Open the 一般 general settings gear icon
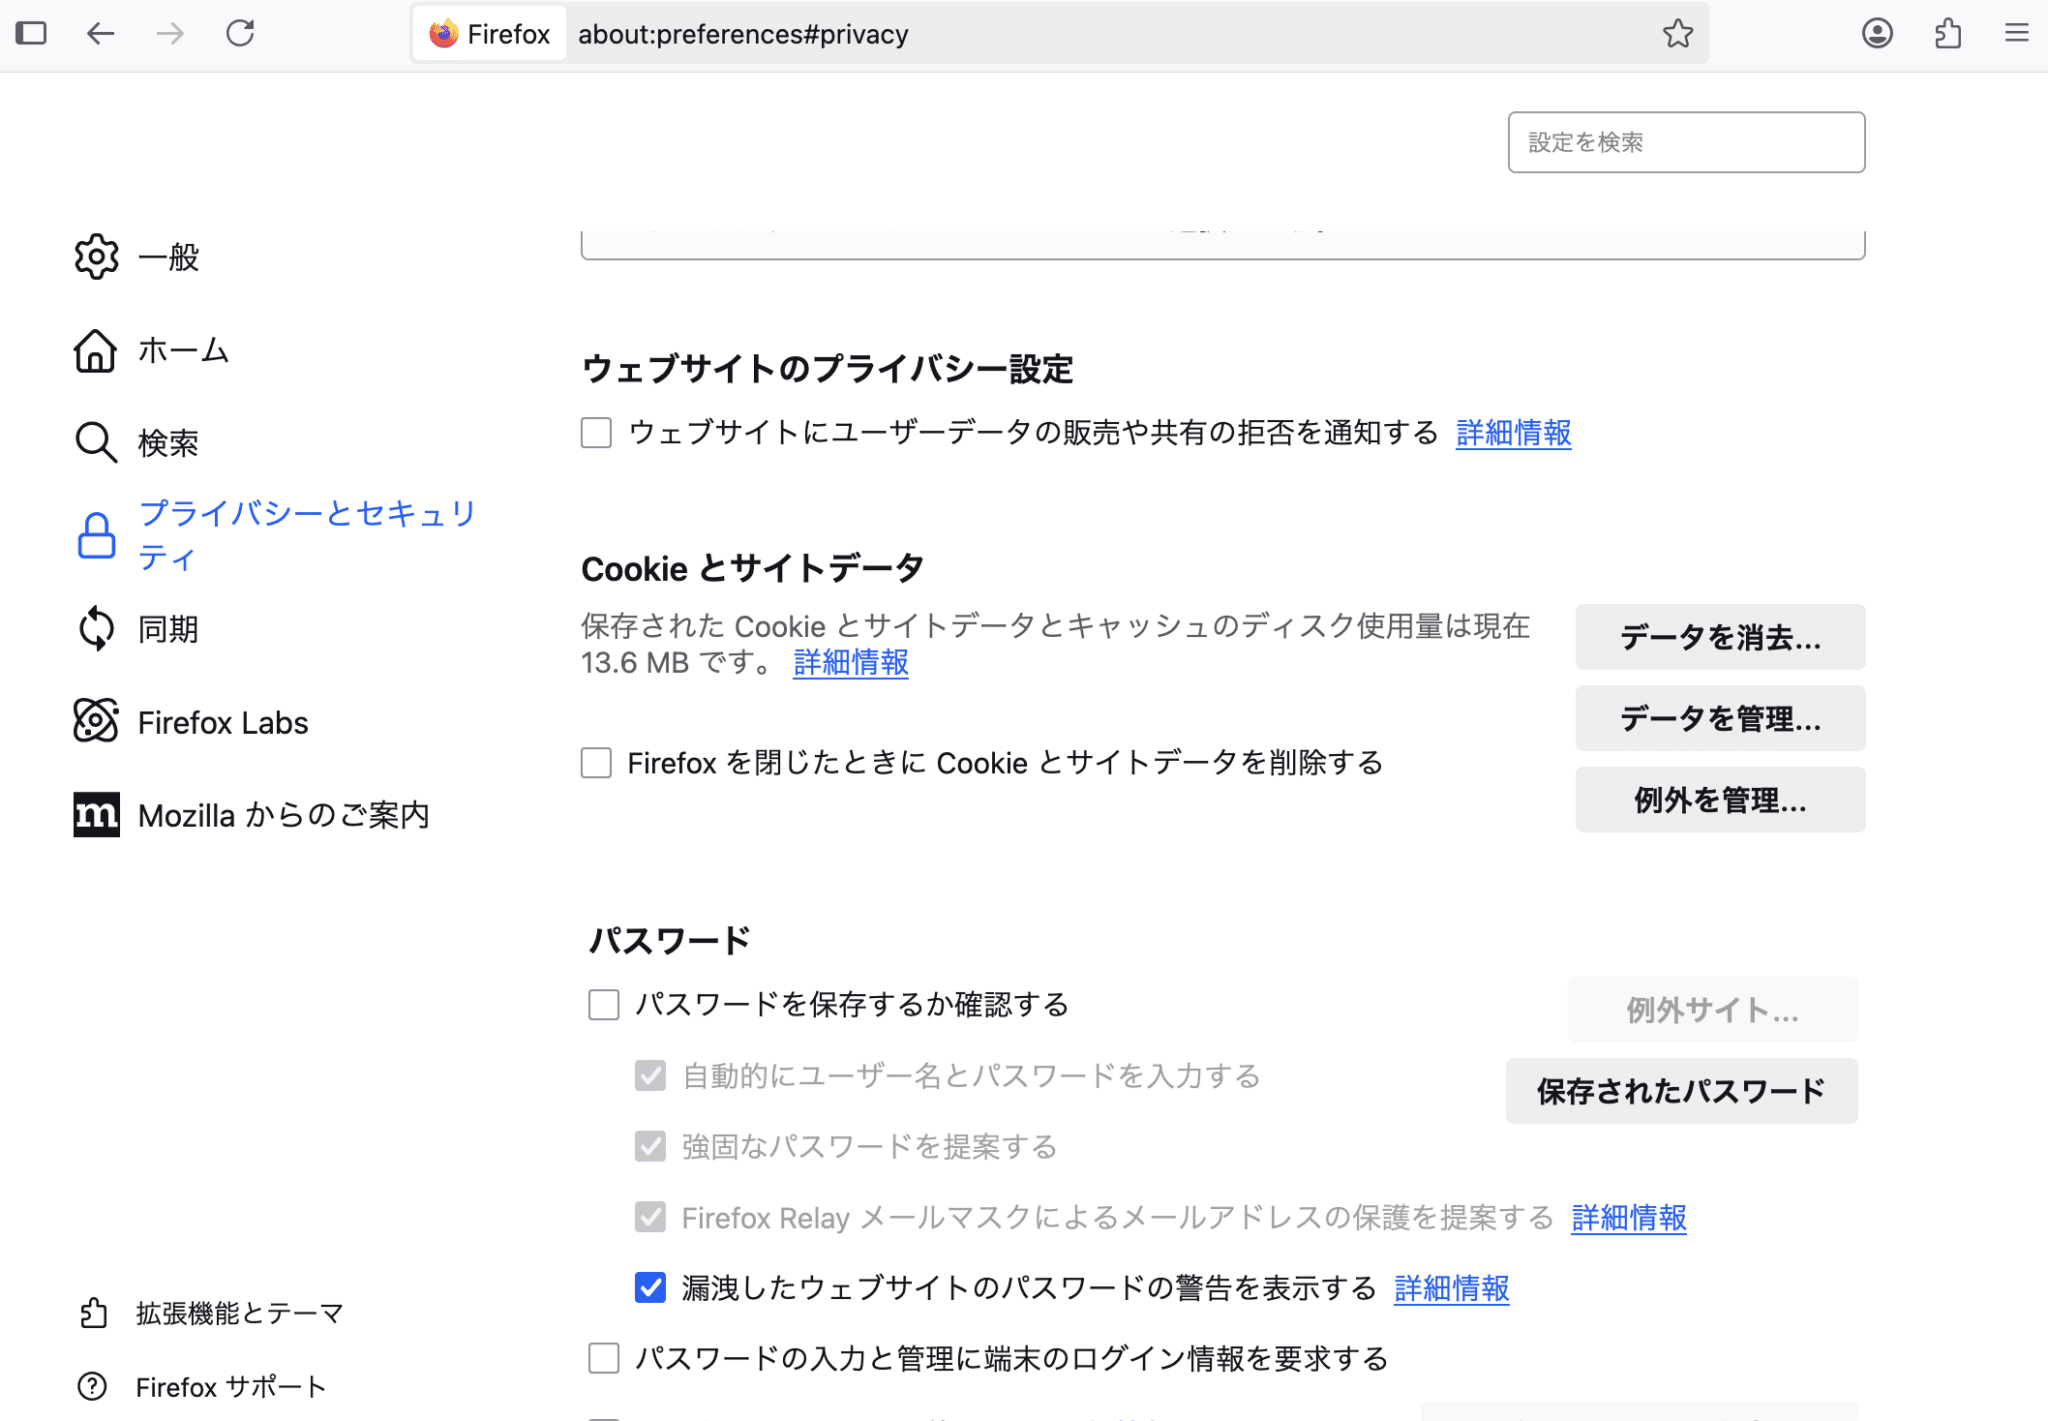 pos(96,257)
